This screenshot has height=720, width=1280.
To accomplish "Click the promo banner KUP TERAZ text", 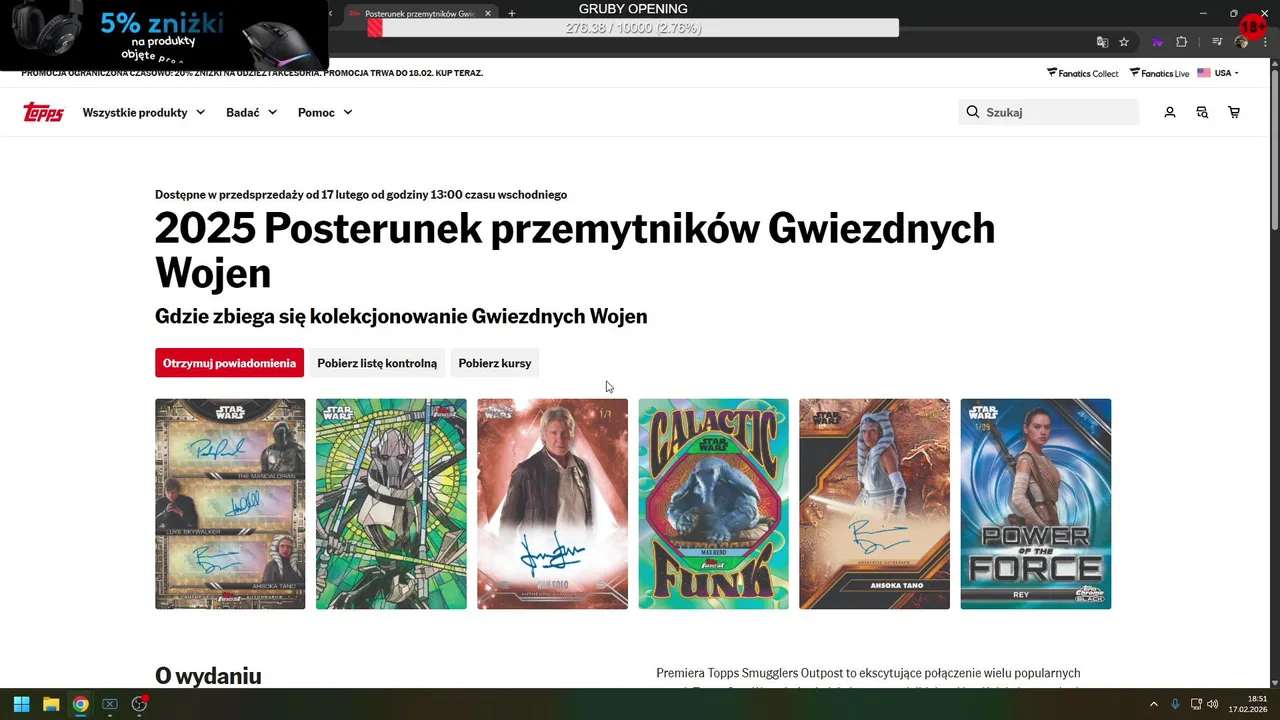I will point(461,73).
